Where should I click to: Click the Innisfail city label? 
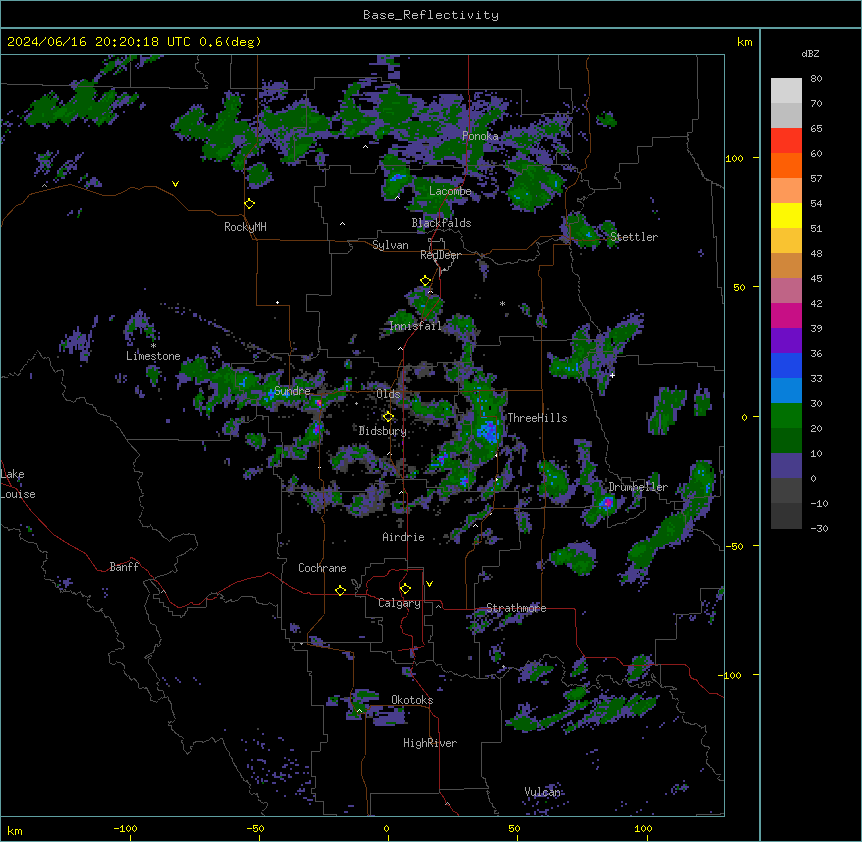(415, 326)
